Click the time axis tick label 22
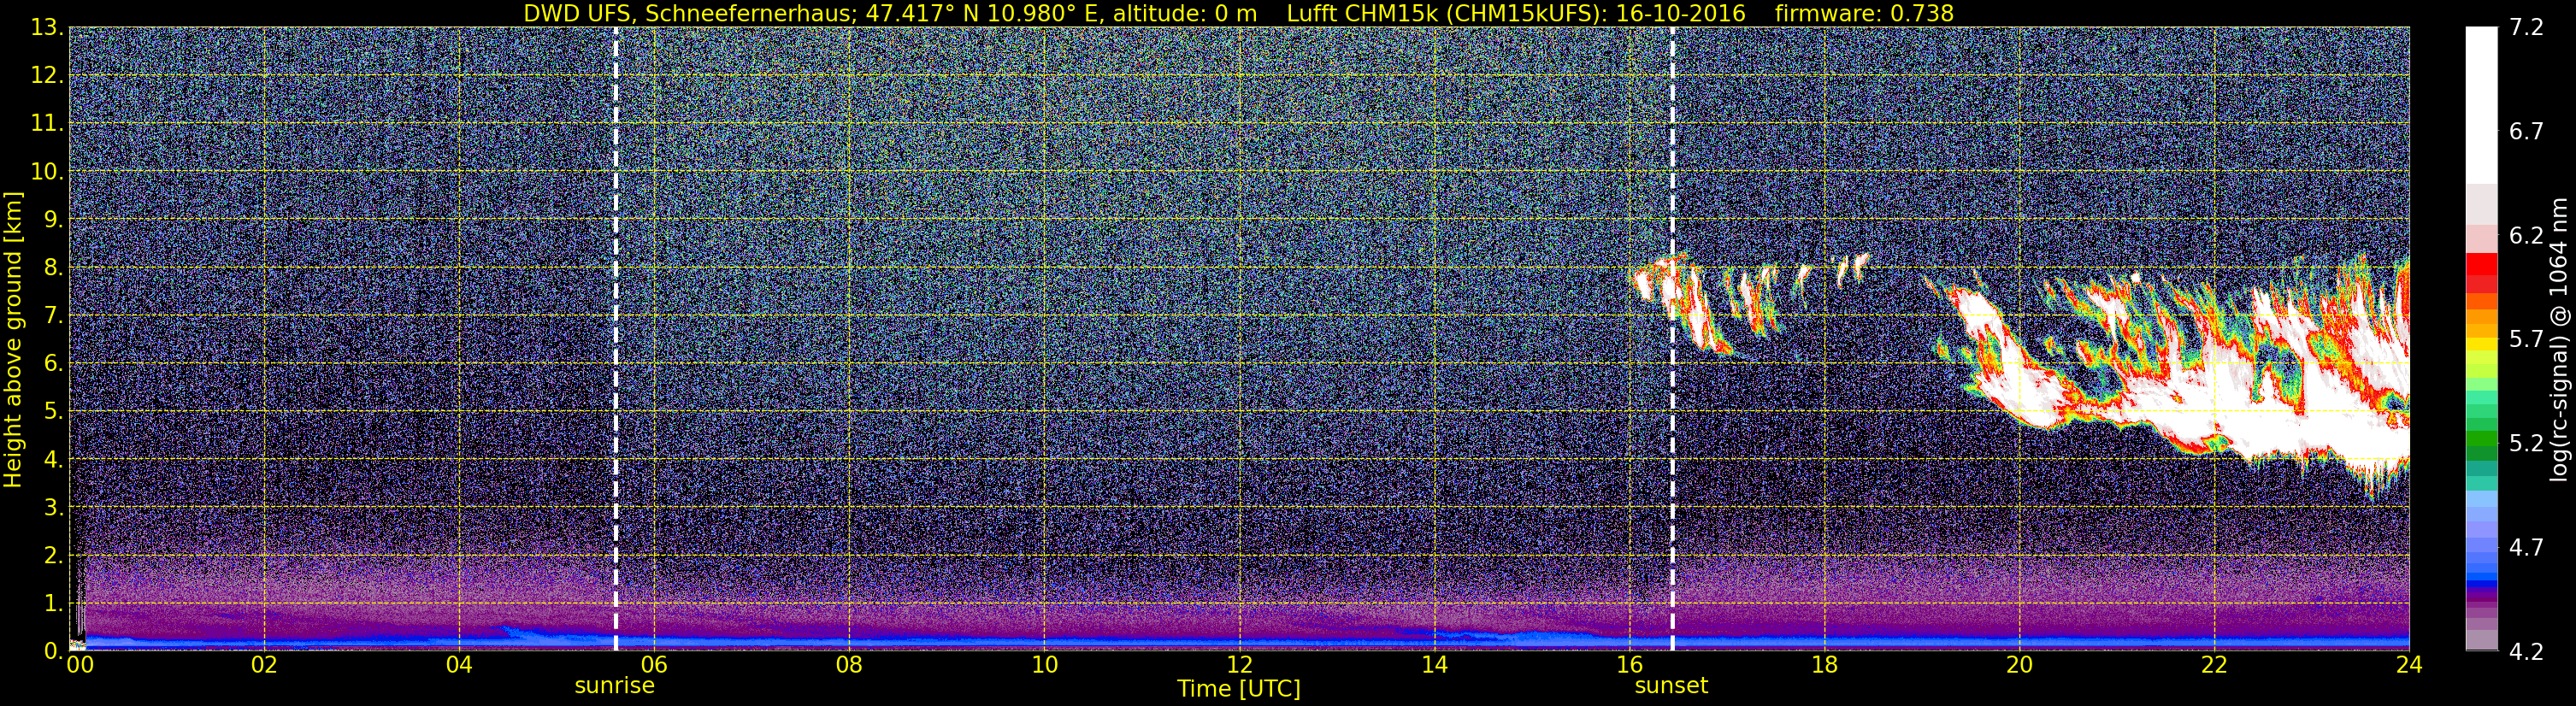Image resolution: width=2576 pixels, height=706 pixels. click(2214, 665)
